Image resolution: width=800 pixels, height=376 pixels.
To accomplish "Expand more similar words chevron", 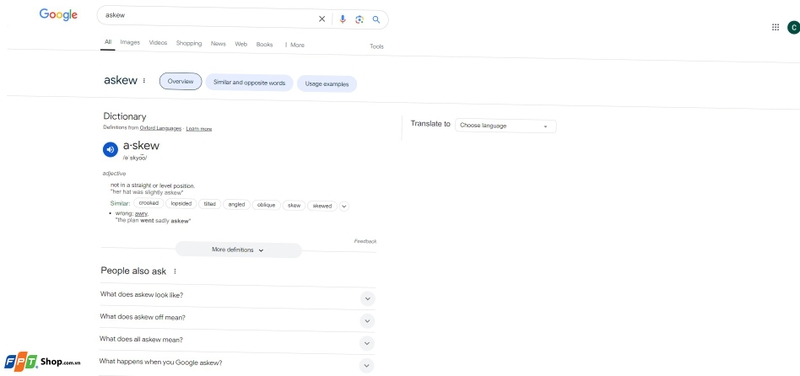I will click(344, 206).
